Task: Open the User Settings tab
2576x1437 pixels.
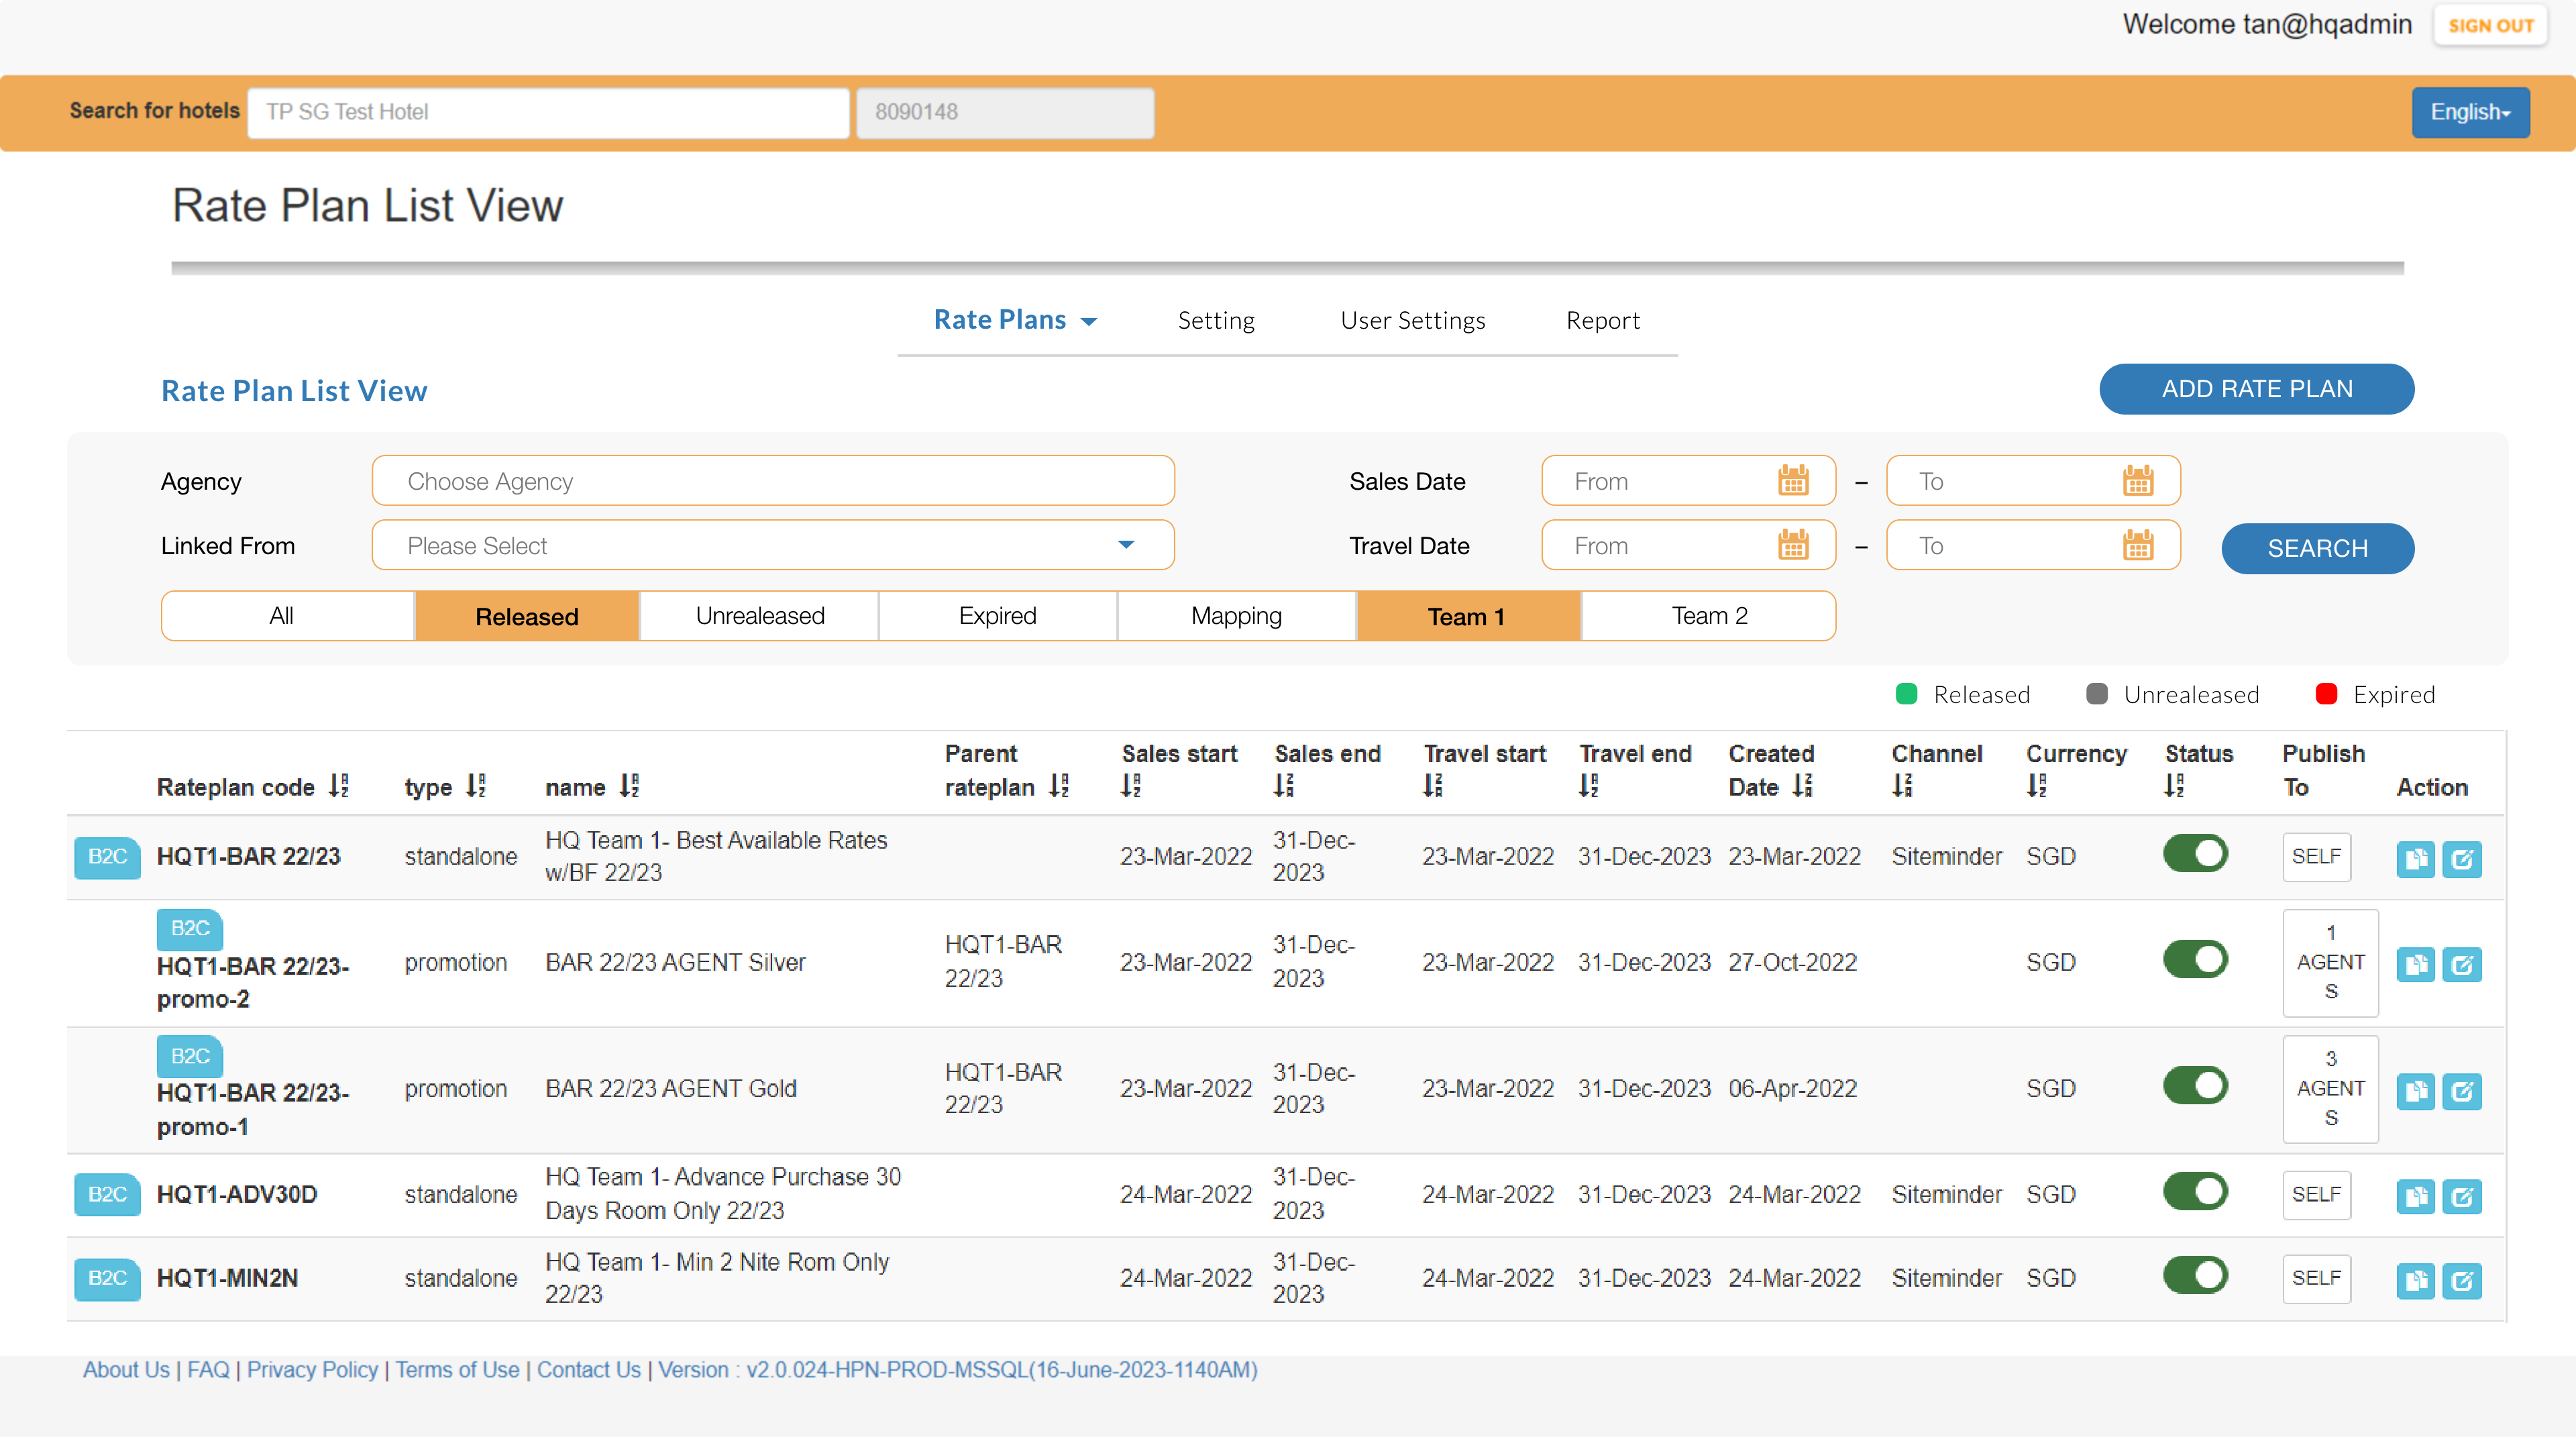Action: [1413, 320]
